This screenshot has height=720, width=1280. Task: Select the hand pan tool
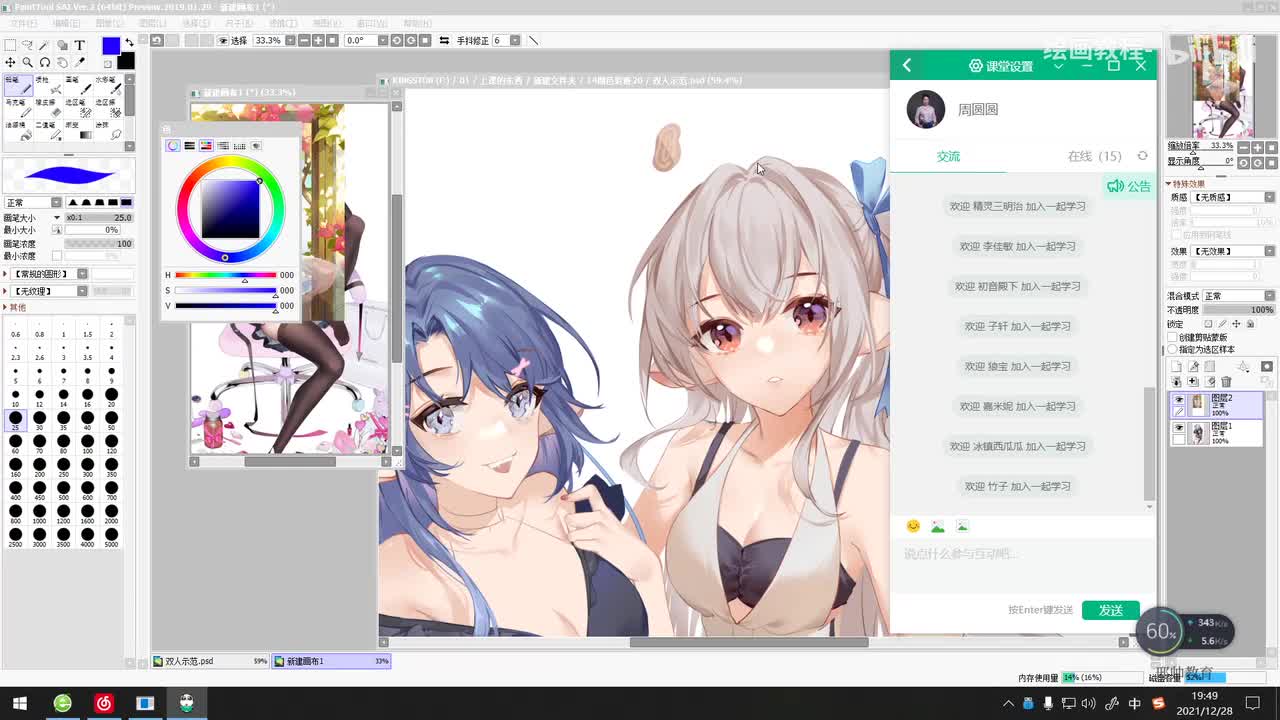click(62, 62)
